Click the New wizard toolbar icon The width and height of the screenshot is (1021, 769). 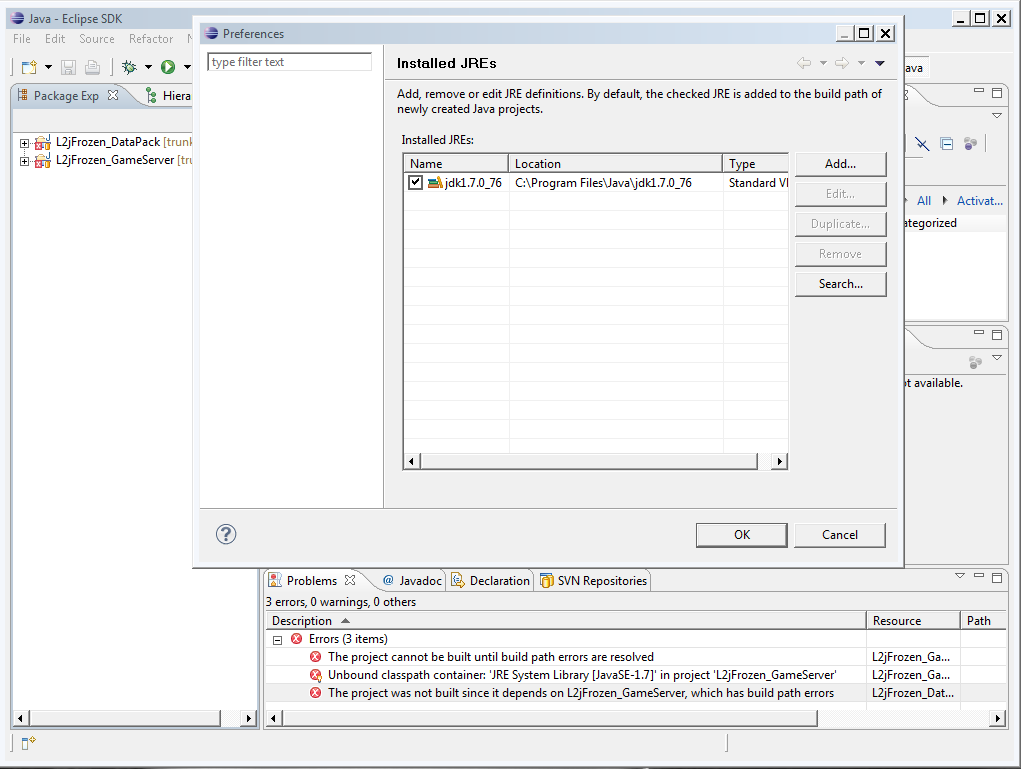[x=29, y=67]
